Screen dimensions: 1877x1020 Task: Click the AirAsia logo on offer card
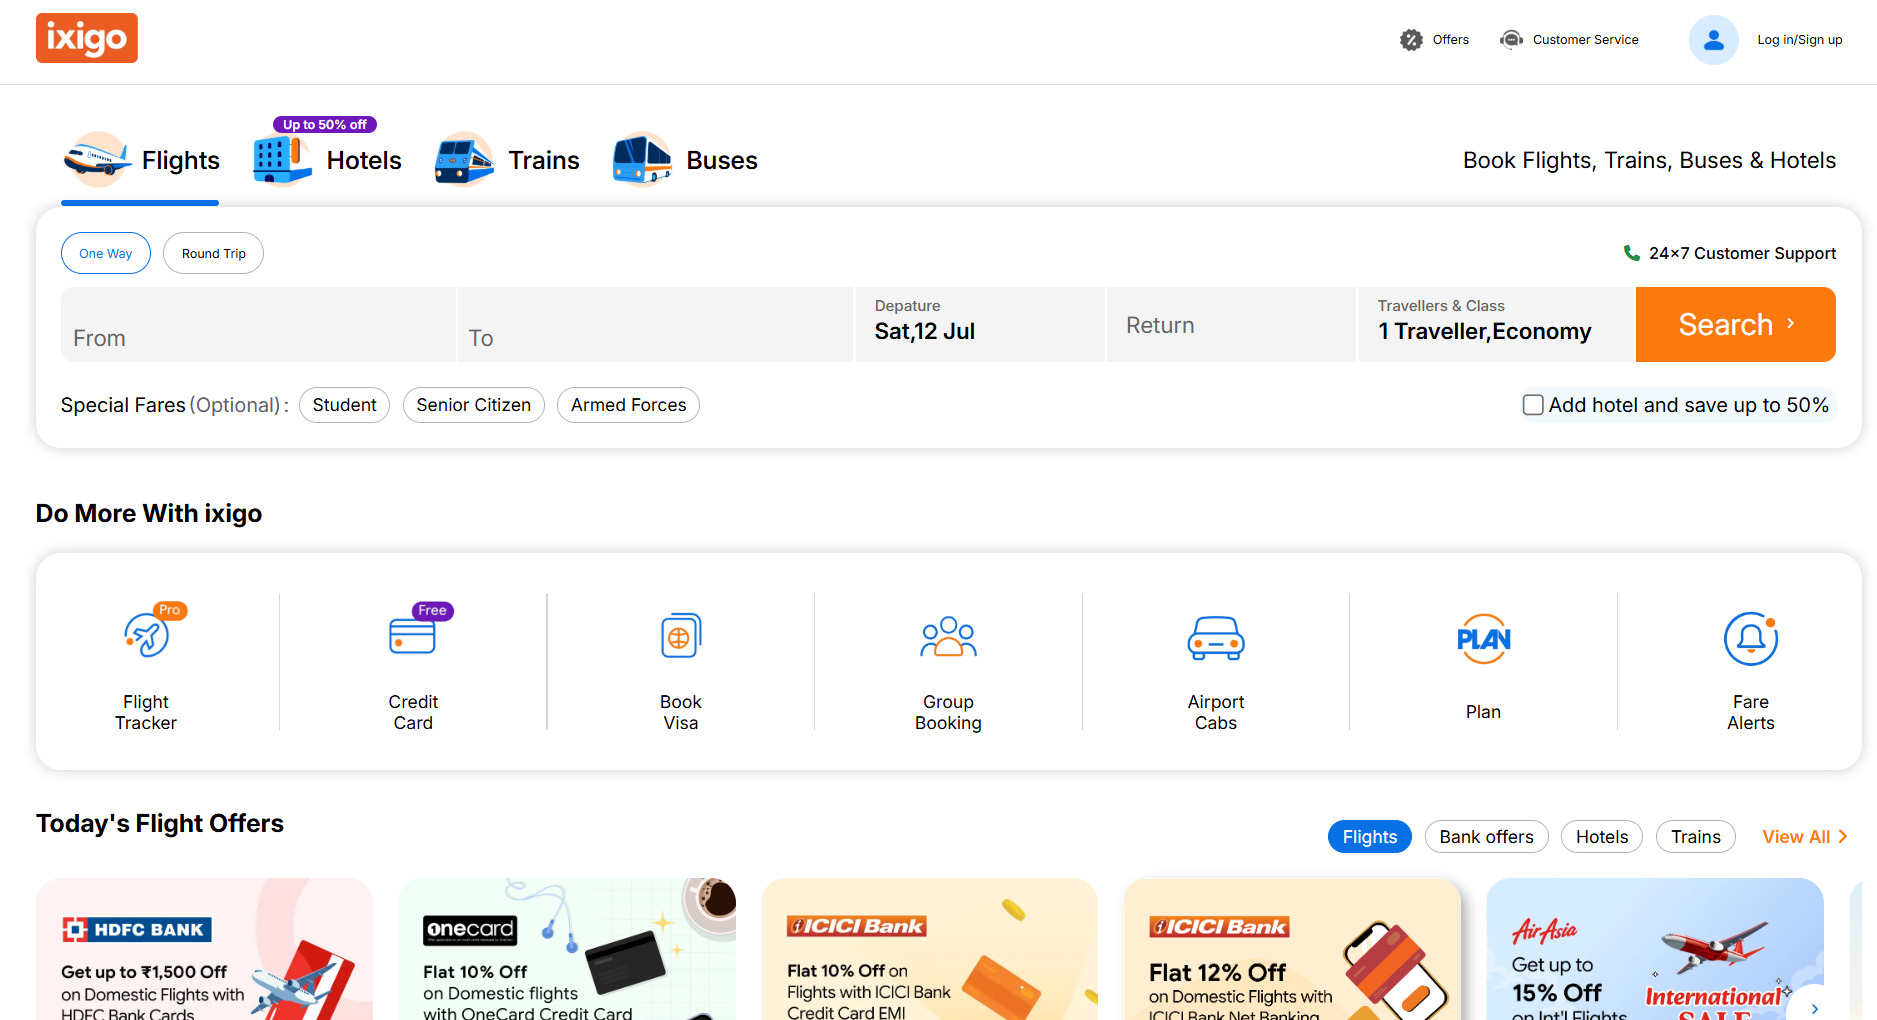point(1545,931)
